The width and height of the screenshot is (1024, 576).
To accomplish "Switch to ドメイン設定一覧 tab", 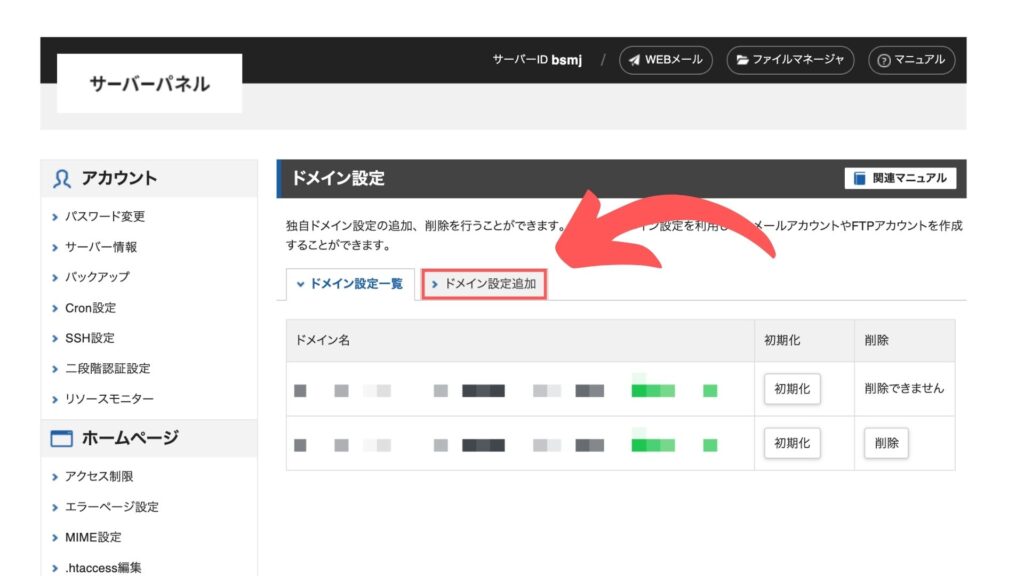I will [350, 284].
